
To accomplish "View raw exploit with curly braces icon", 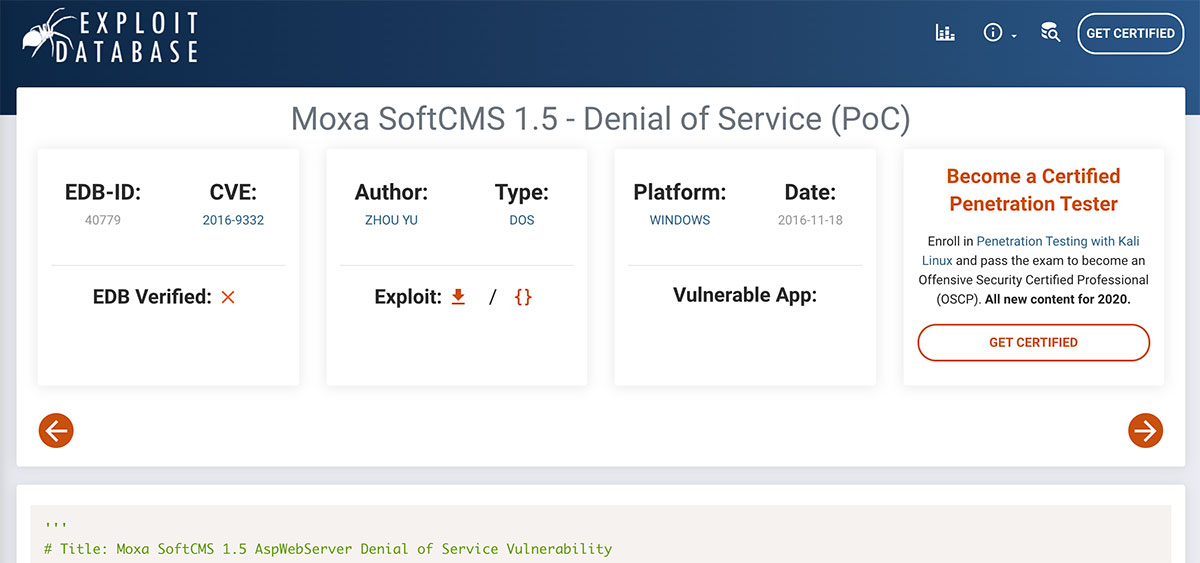I will tap(523, 297).
